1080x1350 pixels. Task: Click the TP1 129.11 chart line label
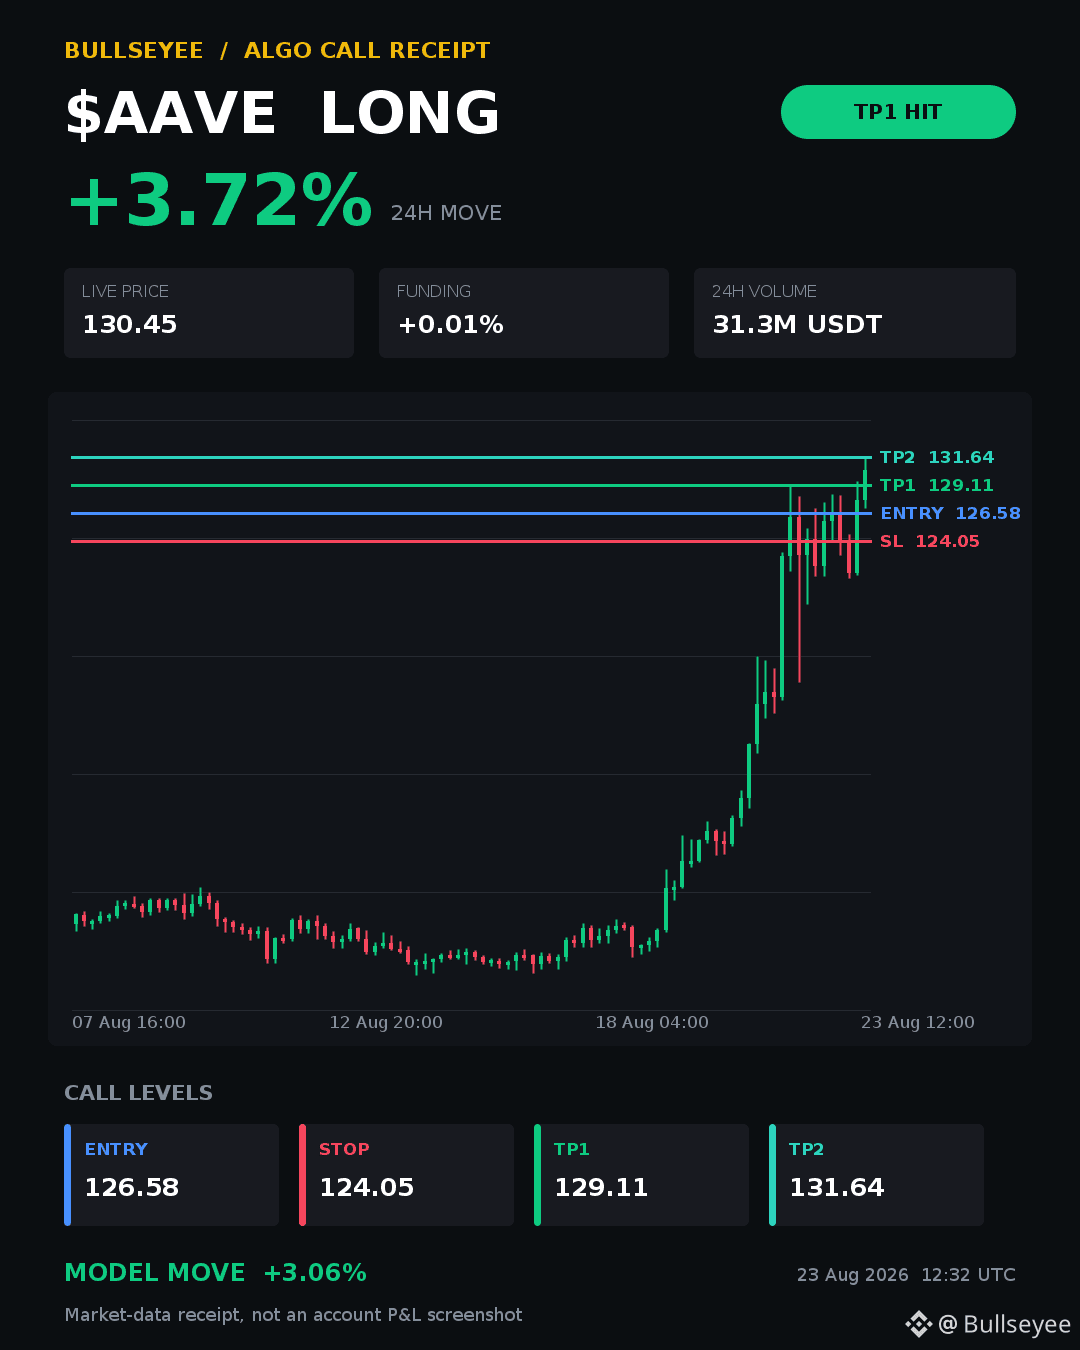point(937,485)
